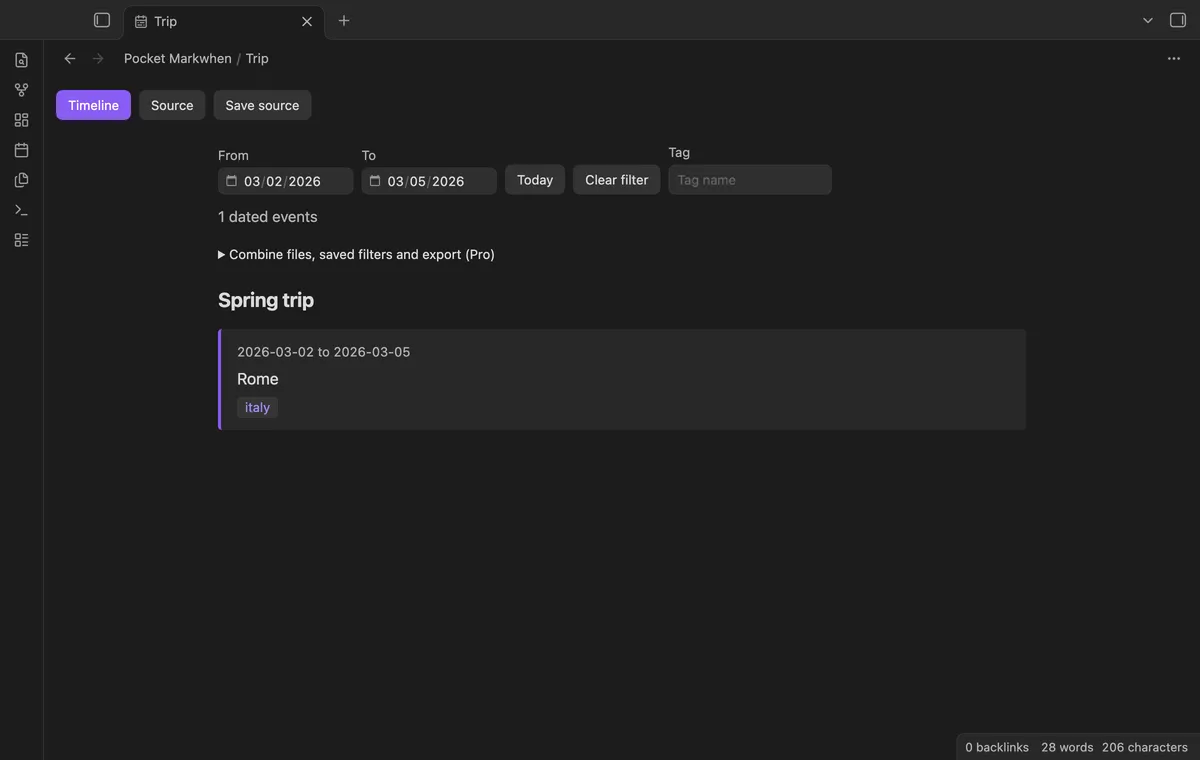This screenshot has width=1200, height=760.
Task: Click the bottom ribbon list icon
Action: pyautogui.click(x=21, y=240)
